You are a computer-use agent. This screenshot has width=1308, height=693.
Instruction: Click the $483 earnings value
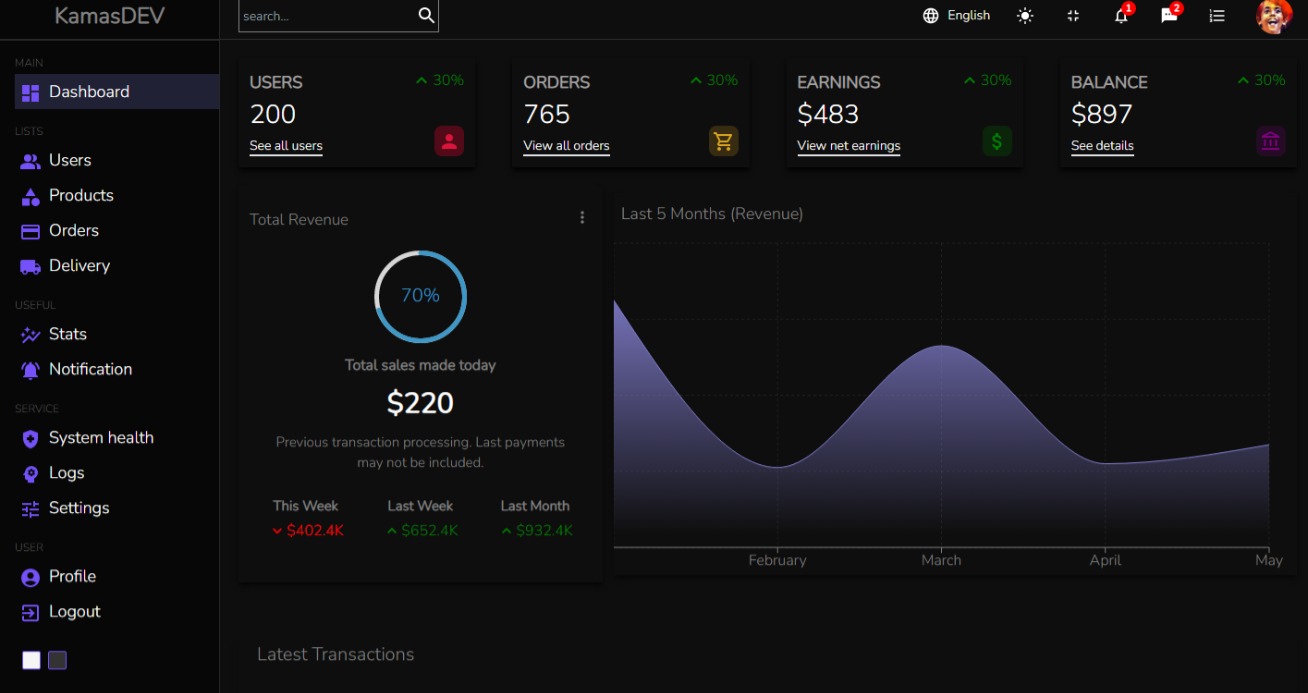tap(828, 115)
